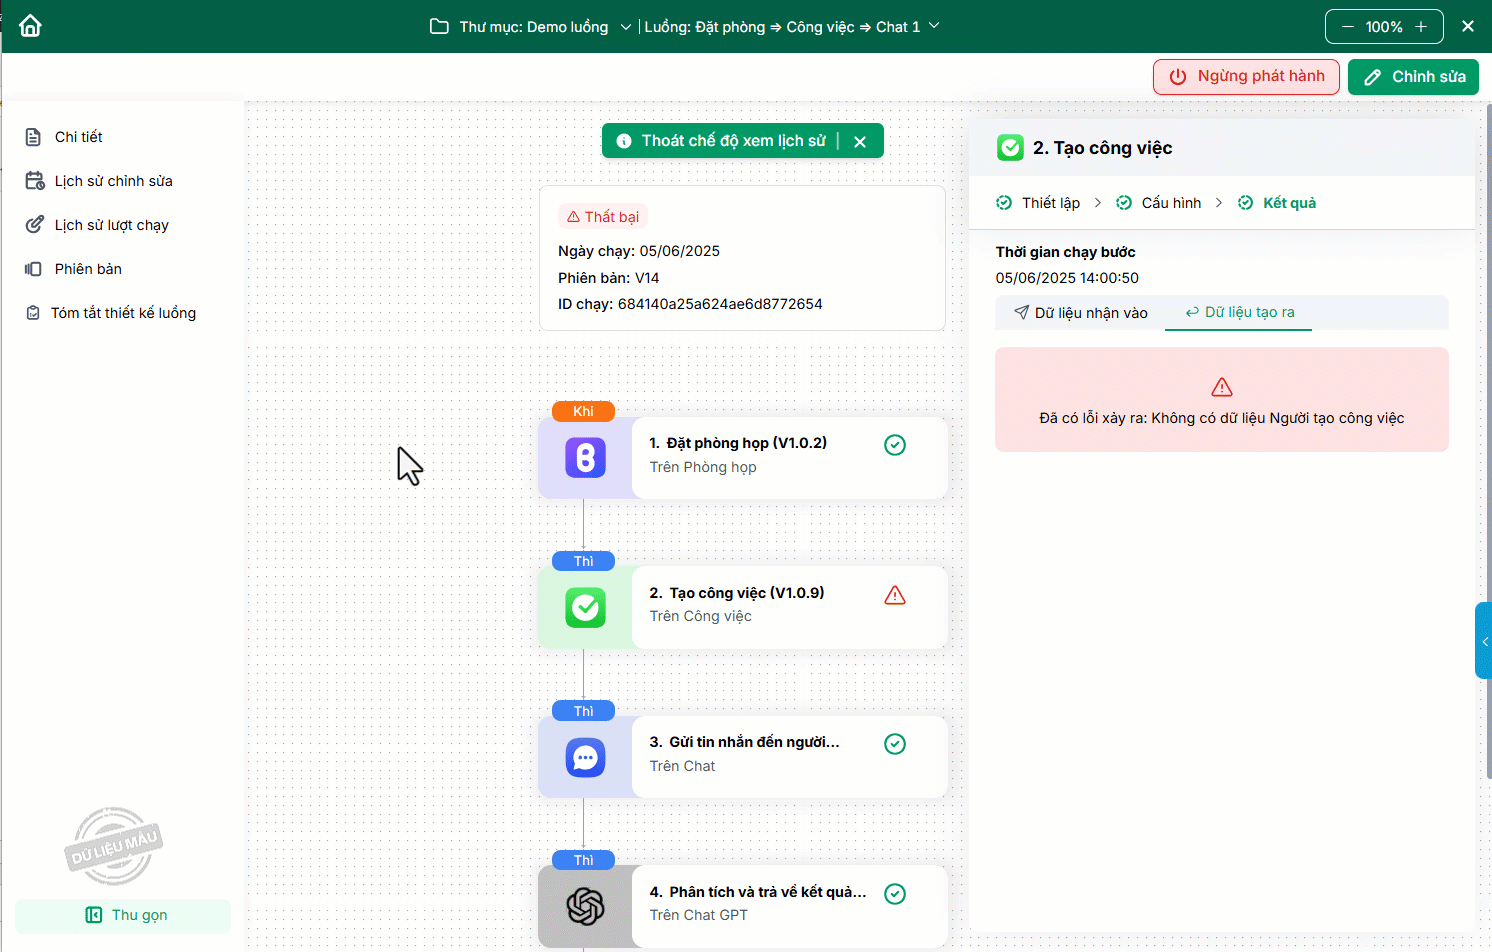Image resolution: width=1492 pixels, height=952 pixels.
Task: Click the Phiên bản version icon
Action: point(33,269)
